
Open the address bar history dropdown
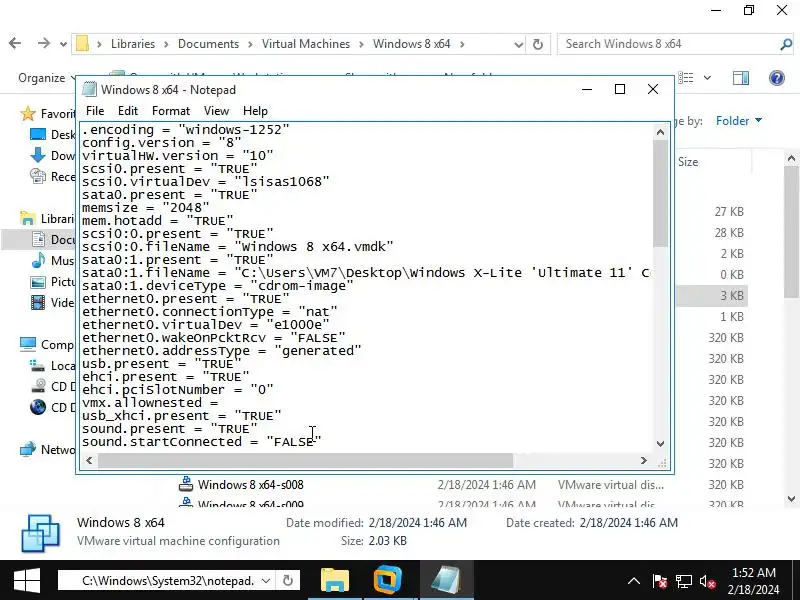point(518,44)
